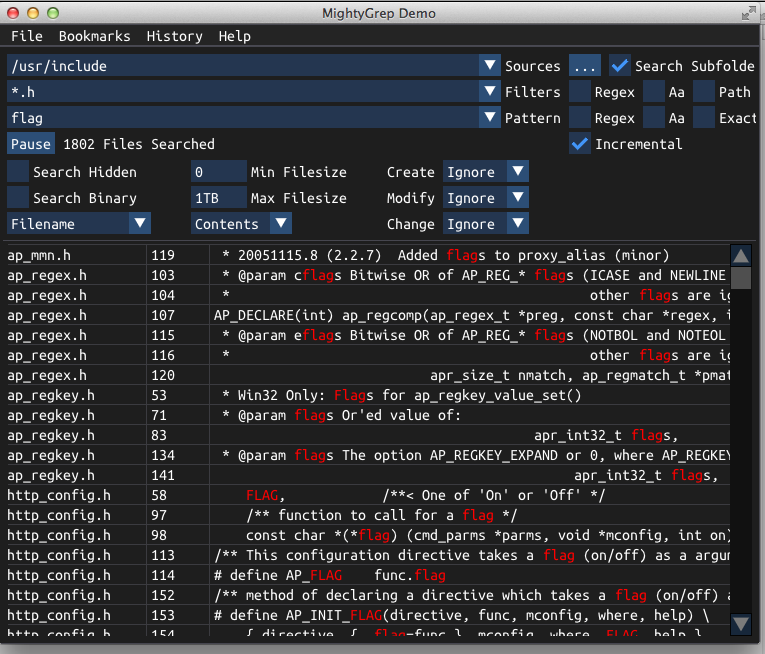Open the Pattern history dropdown arrow
Image resolution: width=765 pixels, height=654 pixels.
(x=489, y=118)
